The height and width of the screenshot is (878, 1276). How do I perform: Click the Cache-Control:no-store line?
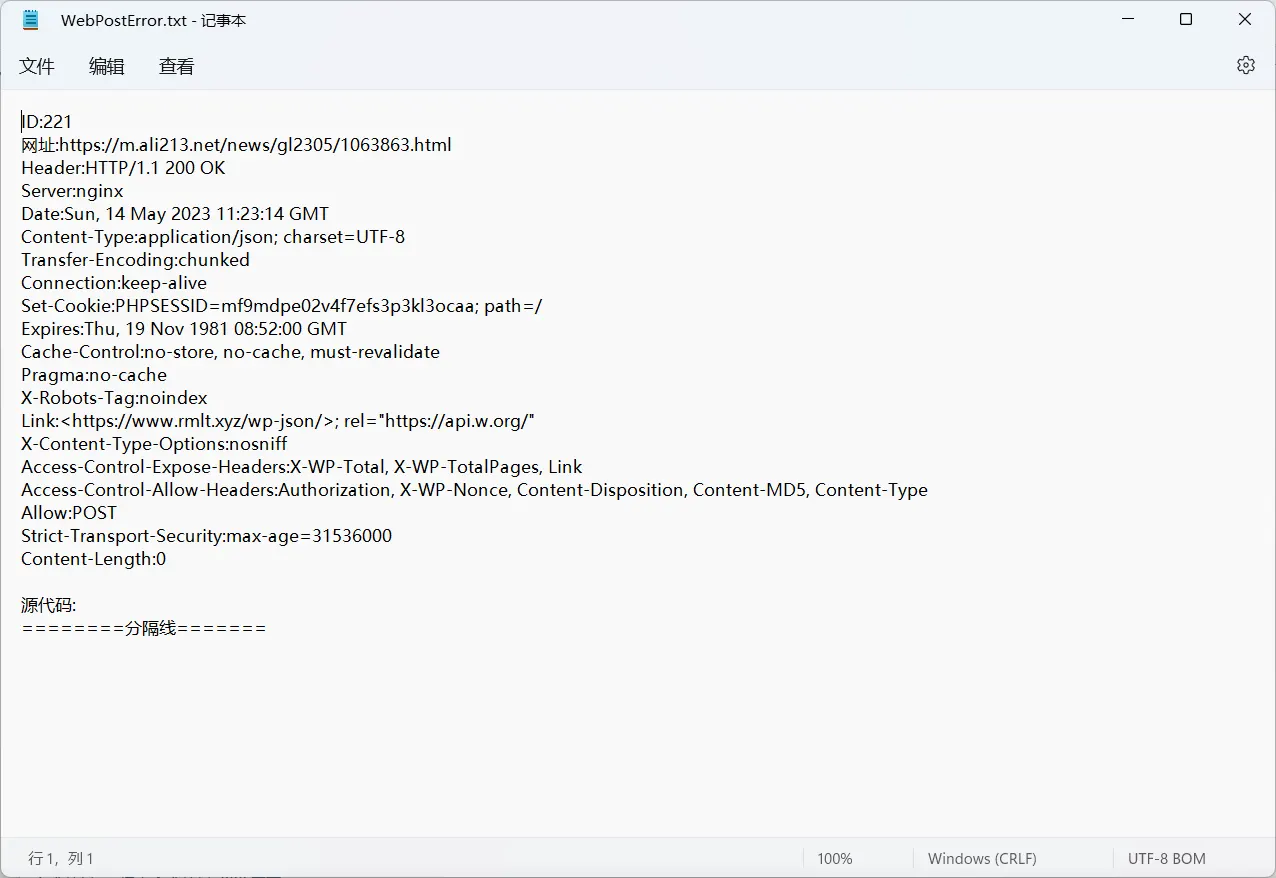click(x=230, y=352)
